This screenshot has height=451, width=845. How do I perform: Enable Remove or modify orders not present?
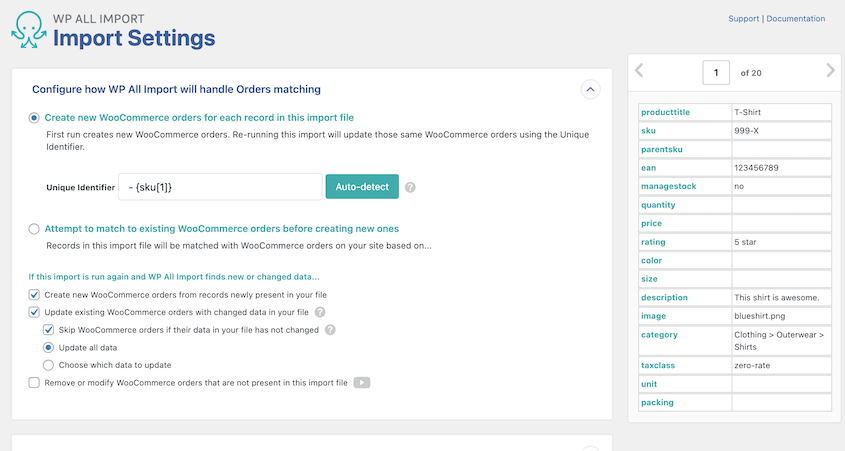click(x=35, y=382)
